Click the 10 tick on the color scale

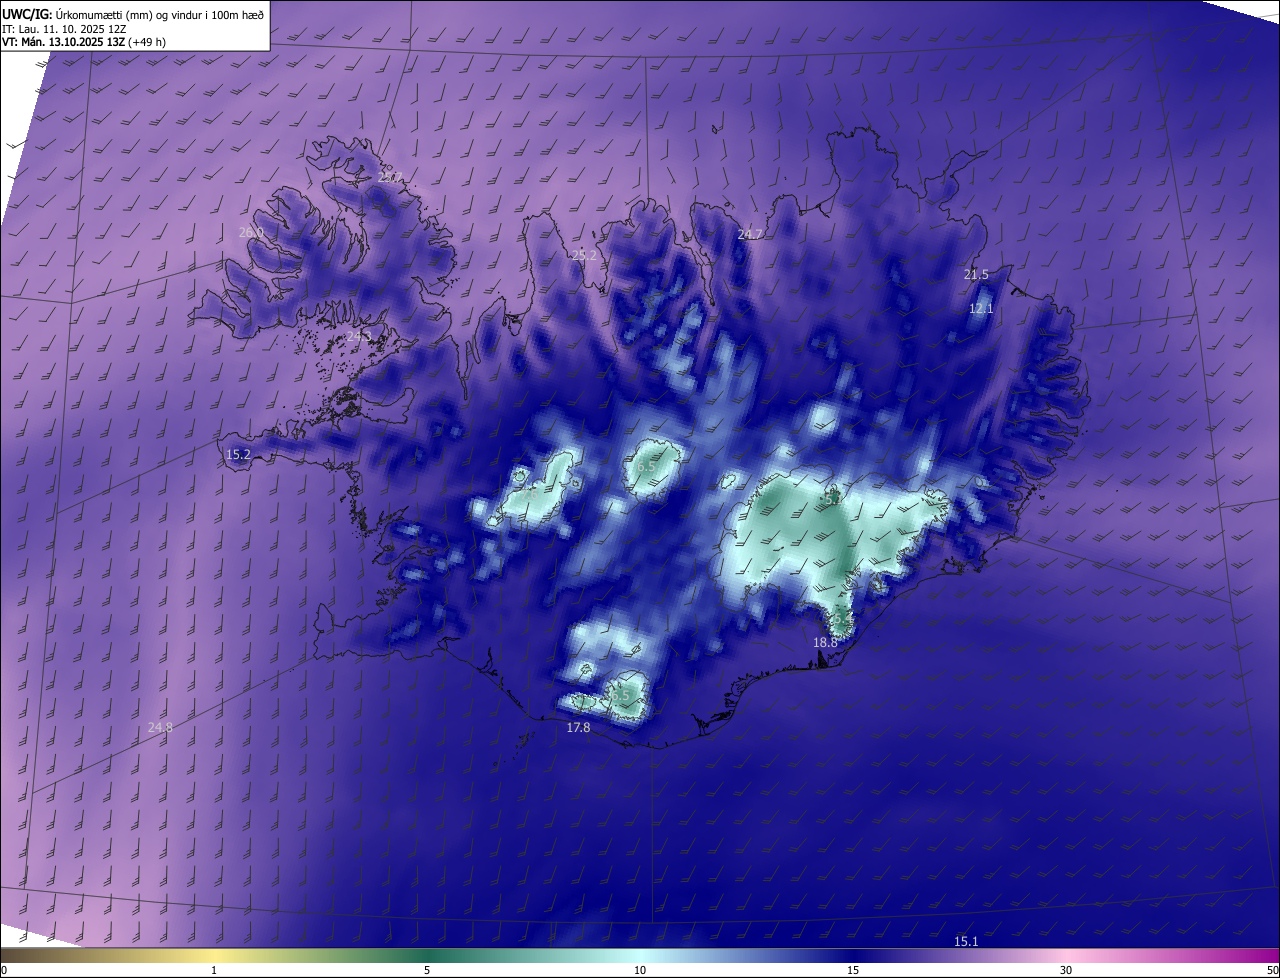click(x=640, y=970)
